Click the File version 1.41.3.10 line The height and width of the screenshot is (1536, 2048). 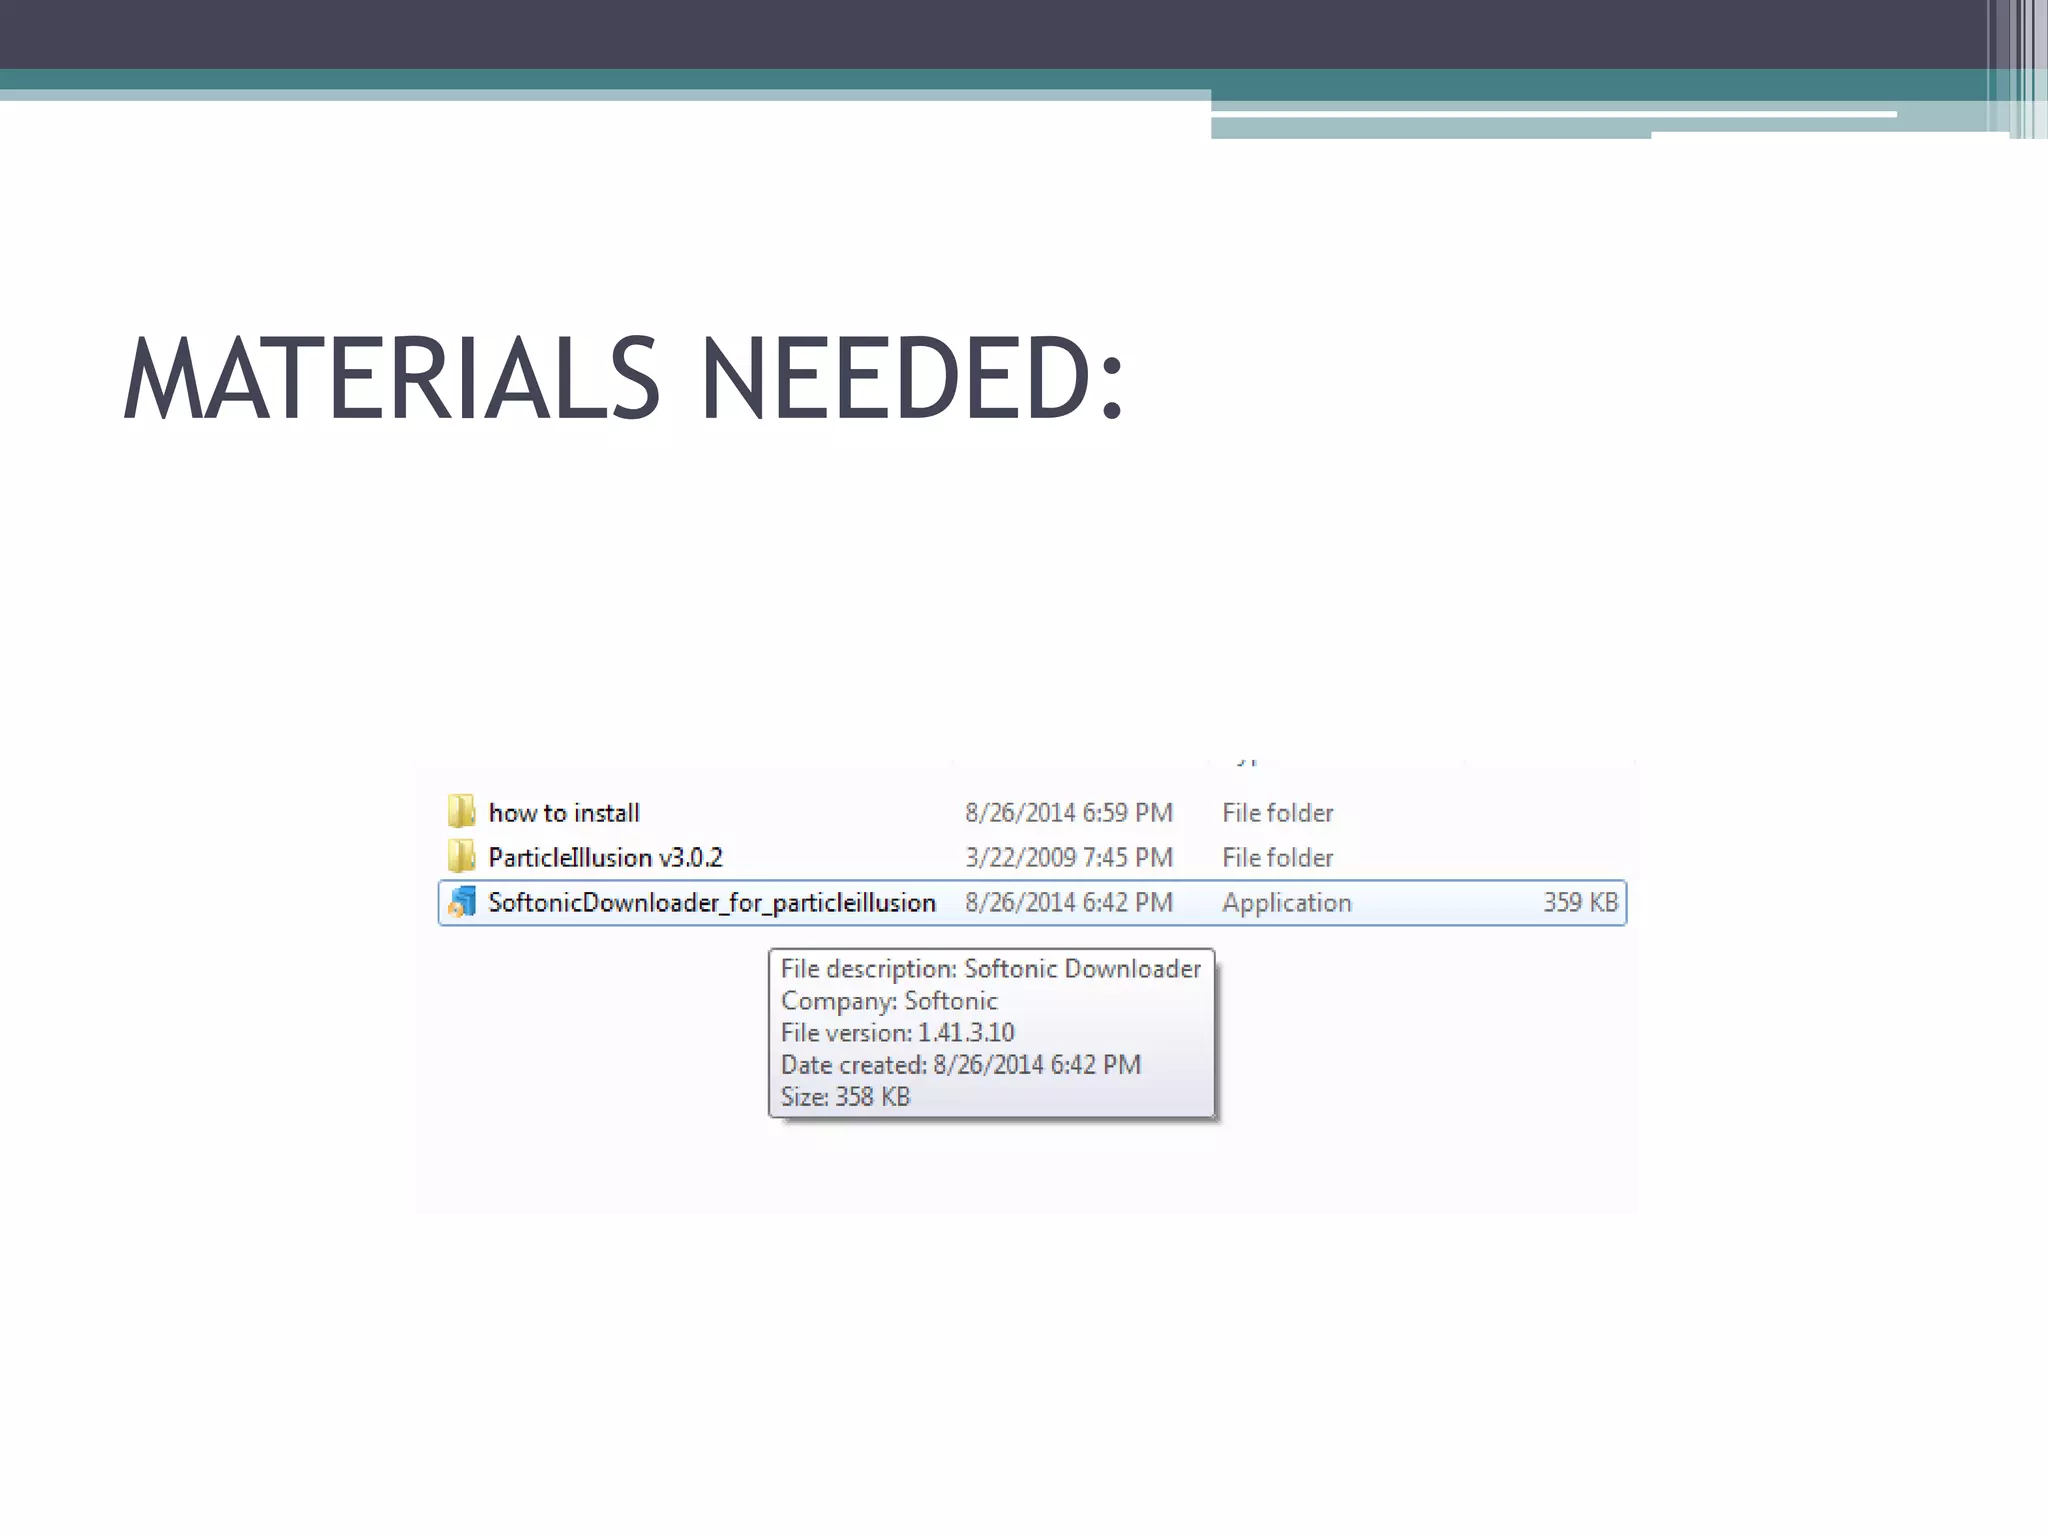[x=897, y=1033]
